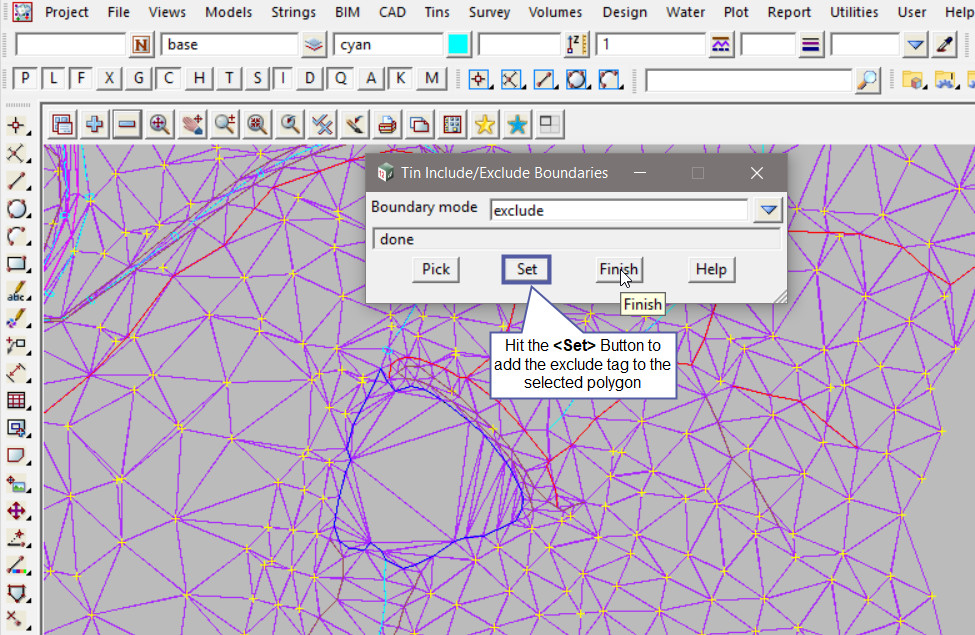This screenshot has height=635, width=975.
Task: Click the blue star icon
Action: [x=517, y=125]
